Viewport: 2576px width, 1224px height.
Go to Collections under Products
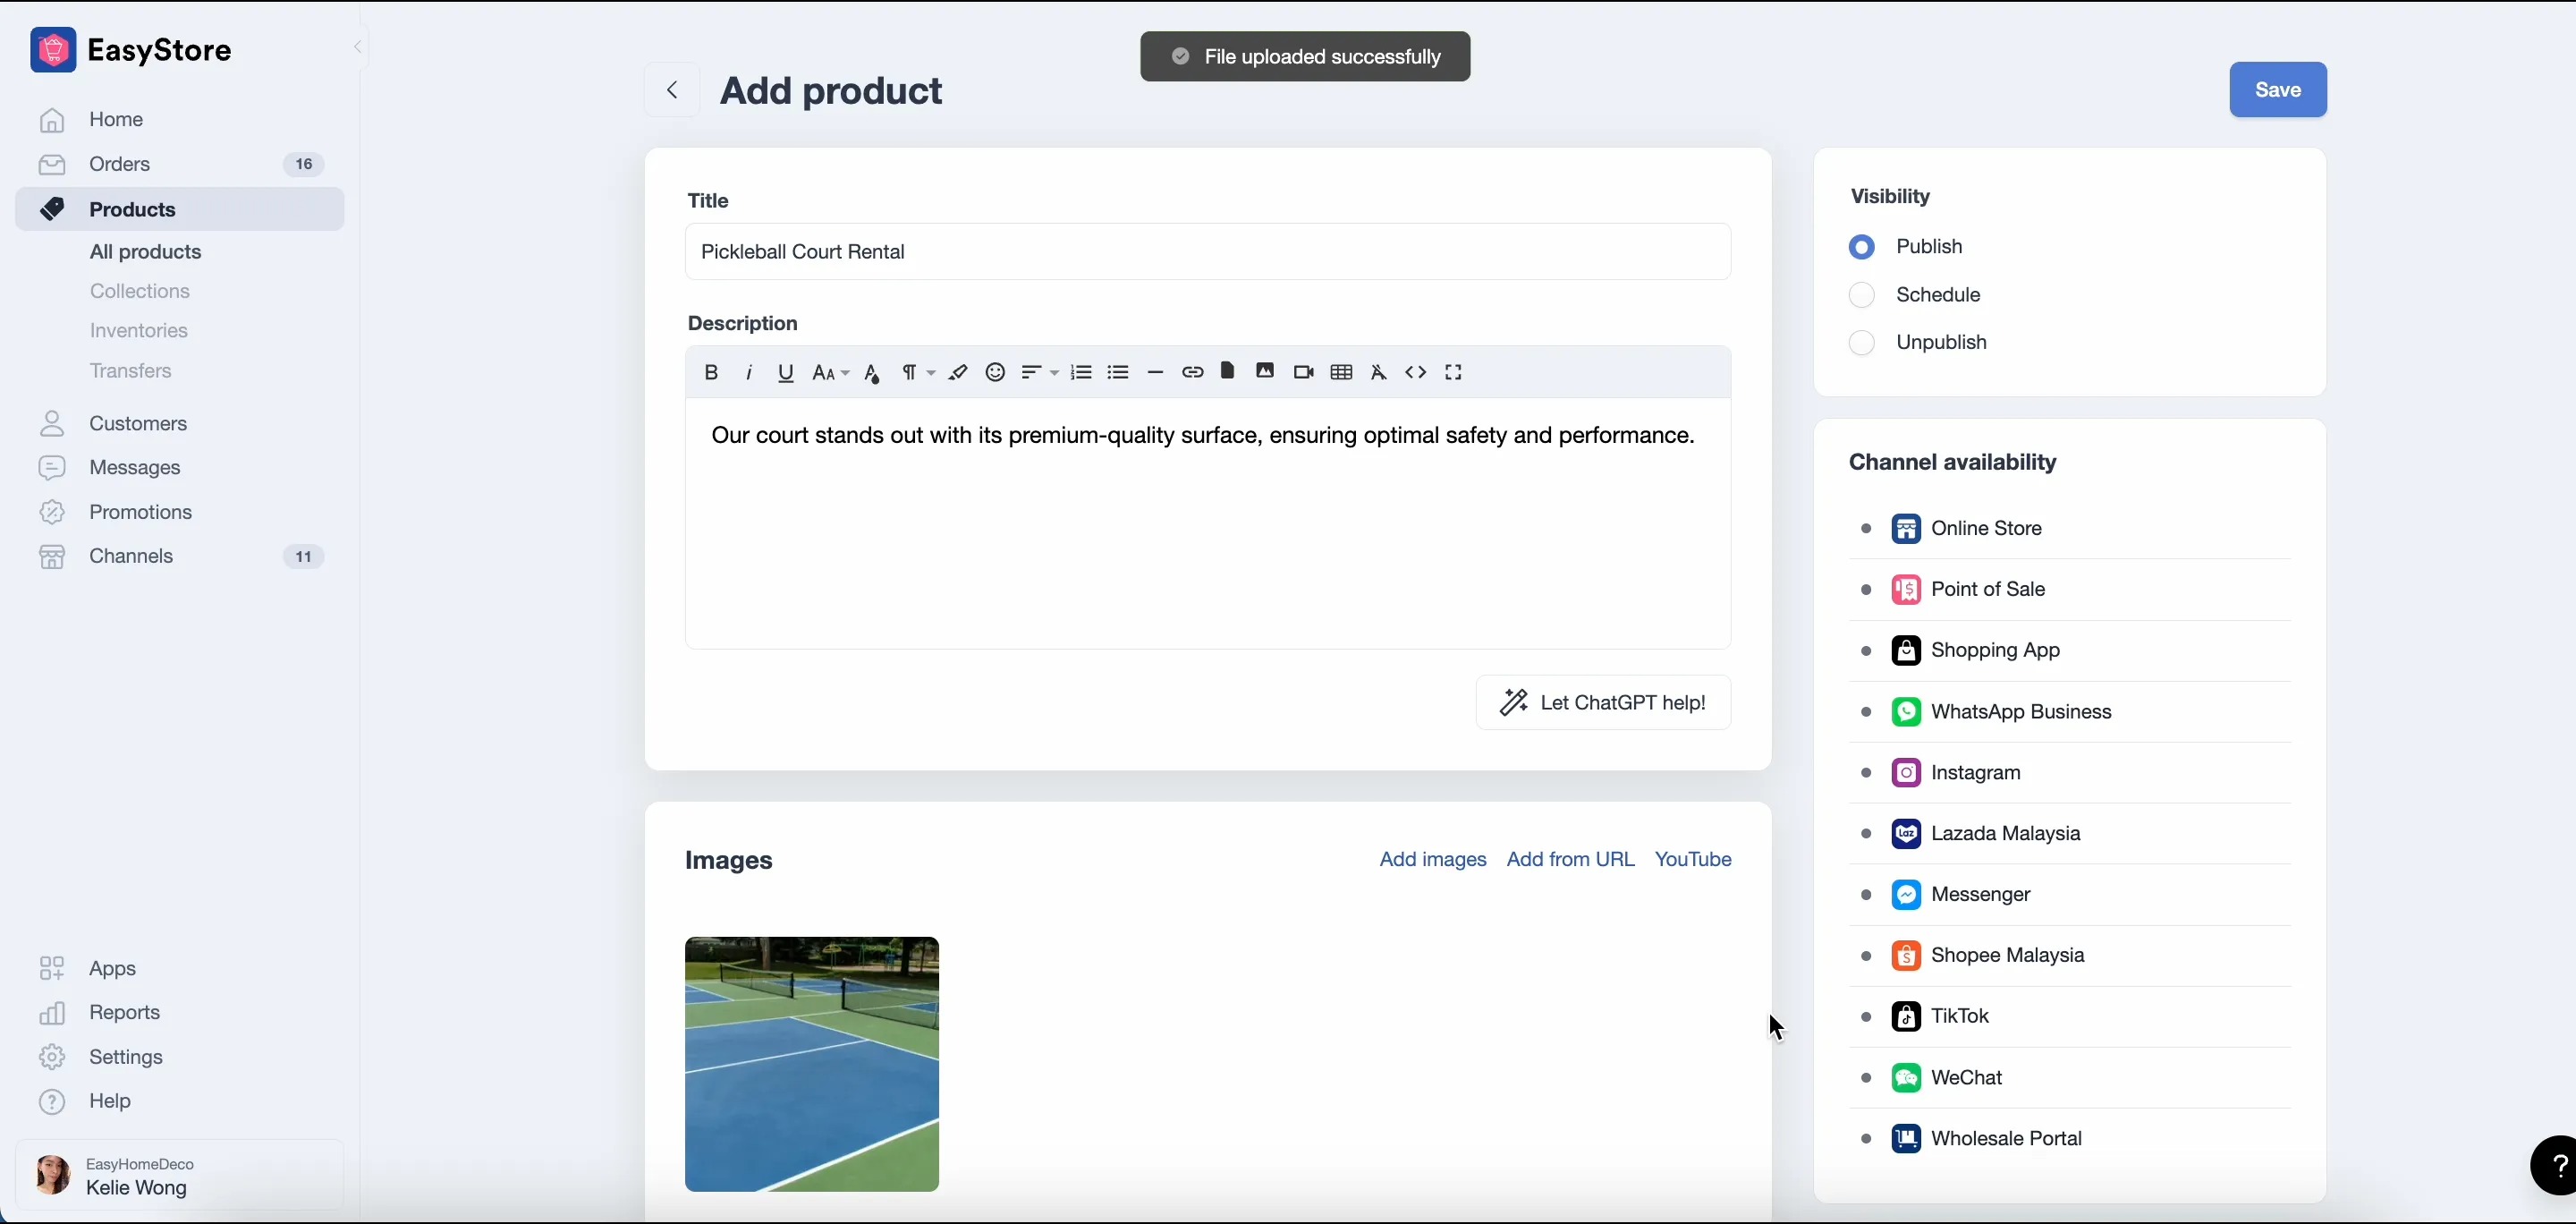(x=140, y=291)
